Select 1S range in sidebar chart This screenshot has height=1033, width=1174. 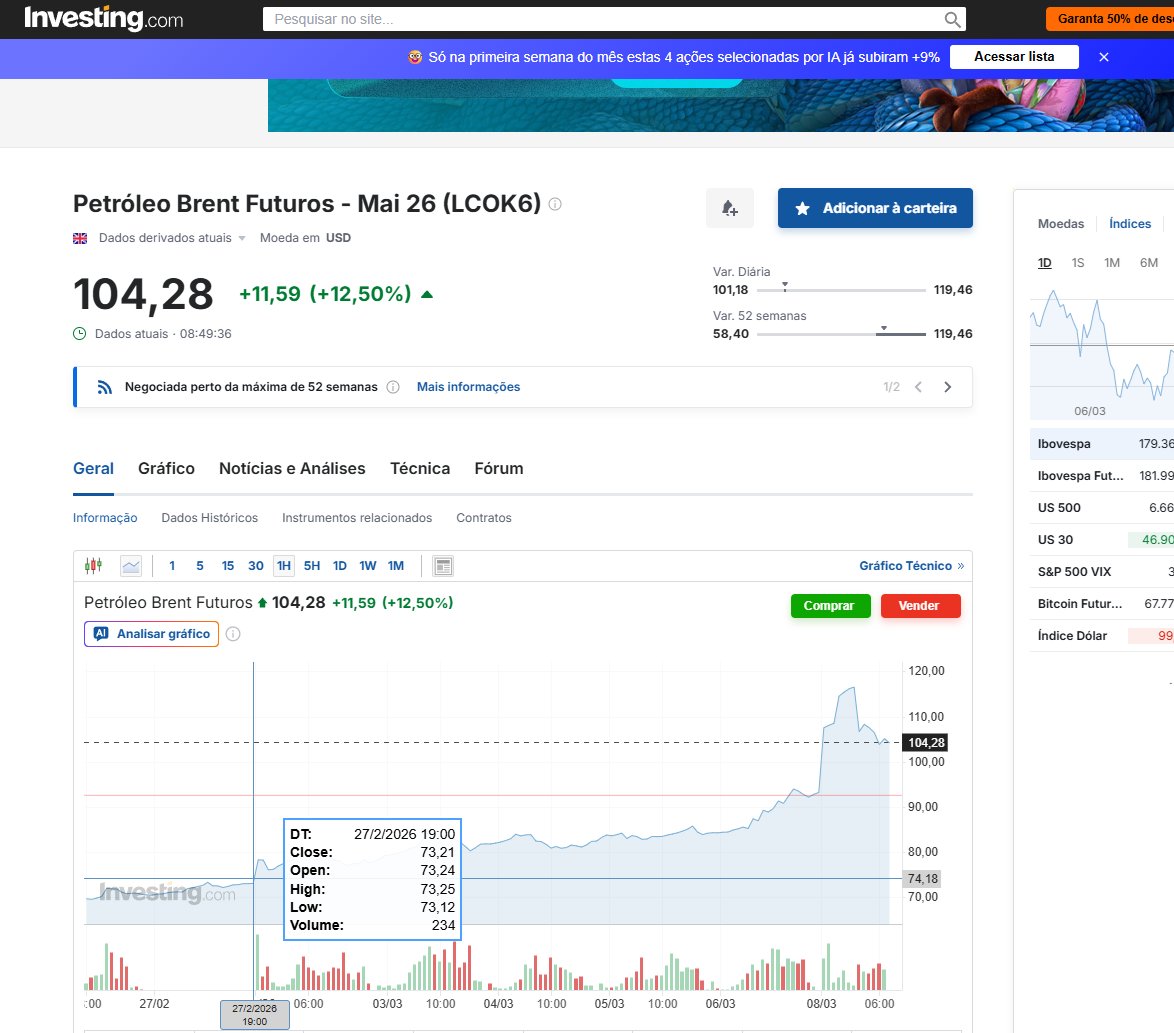(x=1077, y=263)
